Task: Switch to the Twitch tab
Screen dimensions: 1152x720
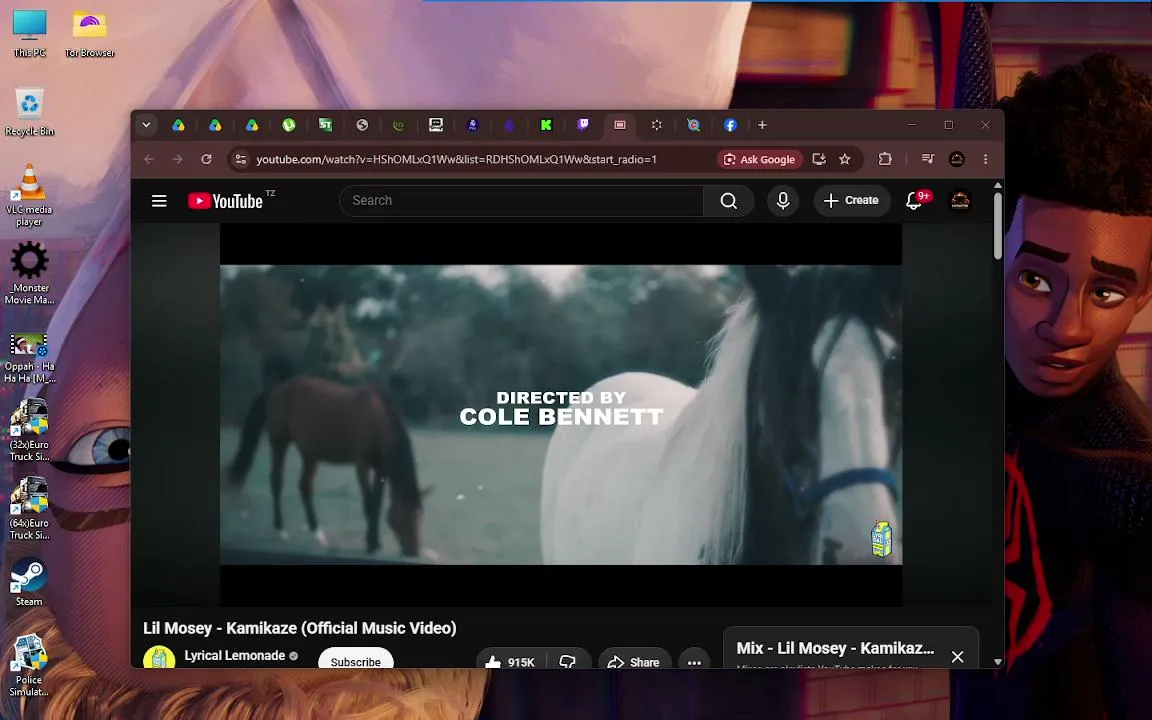Action: coord(583,125)
